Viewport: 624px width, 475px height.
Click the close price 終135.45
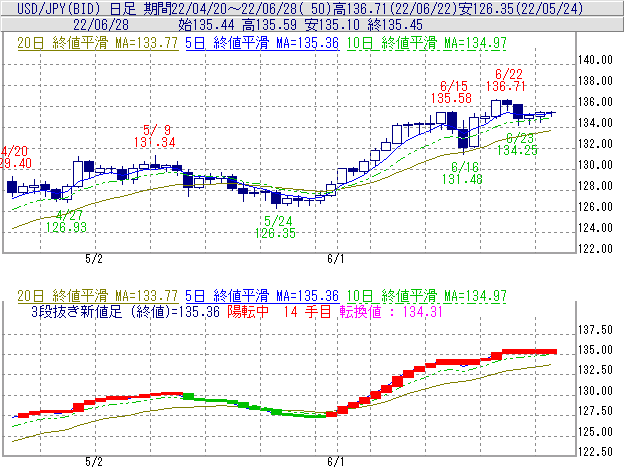tap(395, 25)
